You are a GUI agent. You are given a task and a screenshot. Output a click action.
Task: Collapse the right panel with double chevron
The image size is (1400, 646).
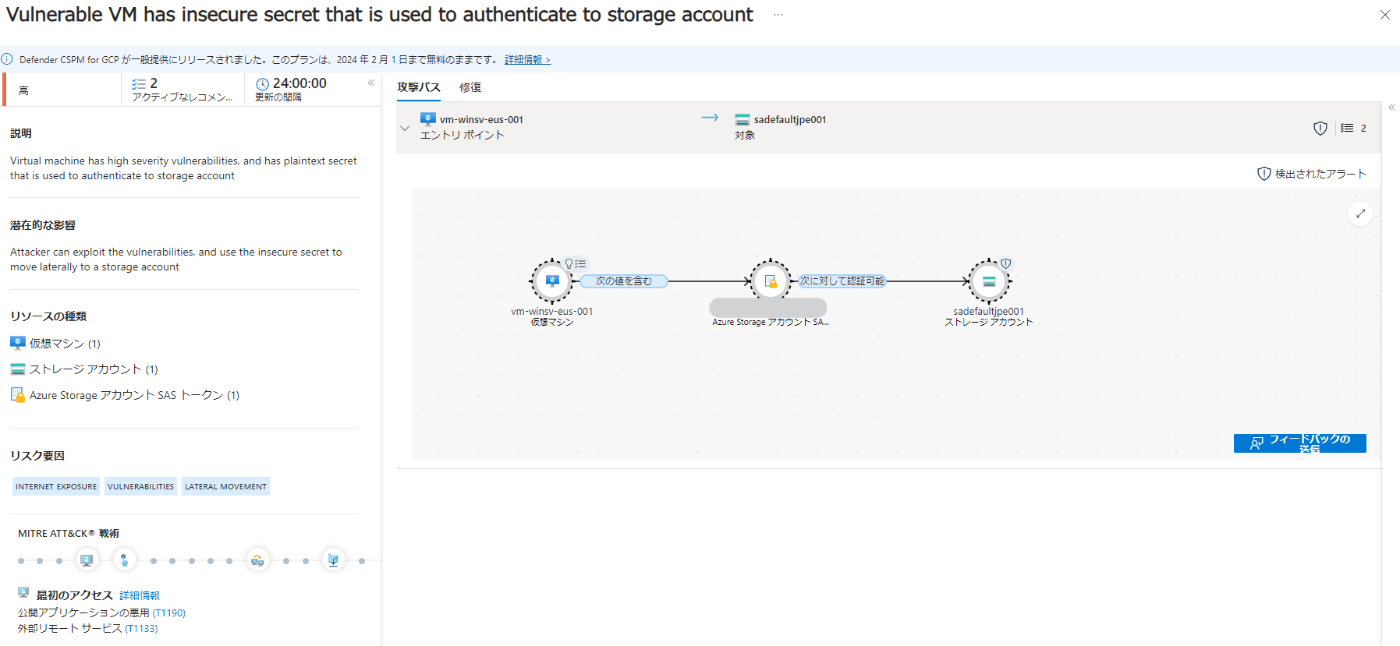coord(1391,107)
